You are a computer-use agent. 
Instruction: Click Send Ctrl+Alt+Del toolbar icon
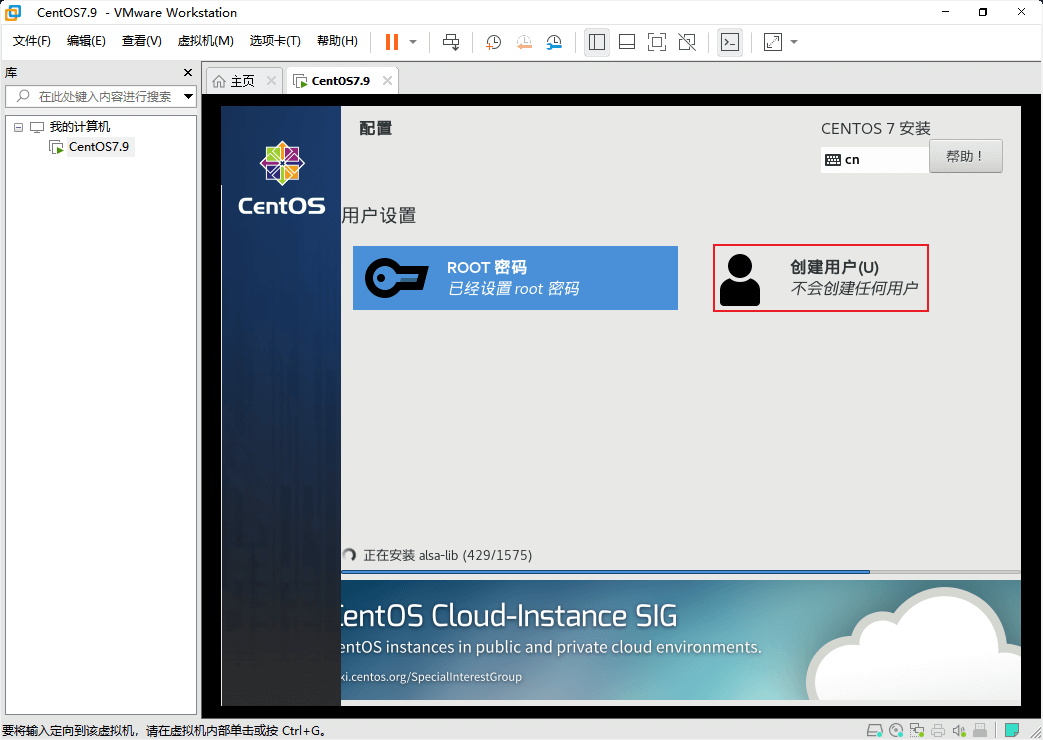[x=451, y=42]
